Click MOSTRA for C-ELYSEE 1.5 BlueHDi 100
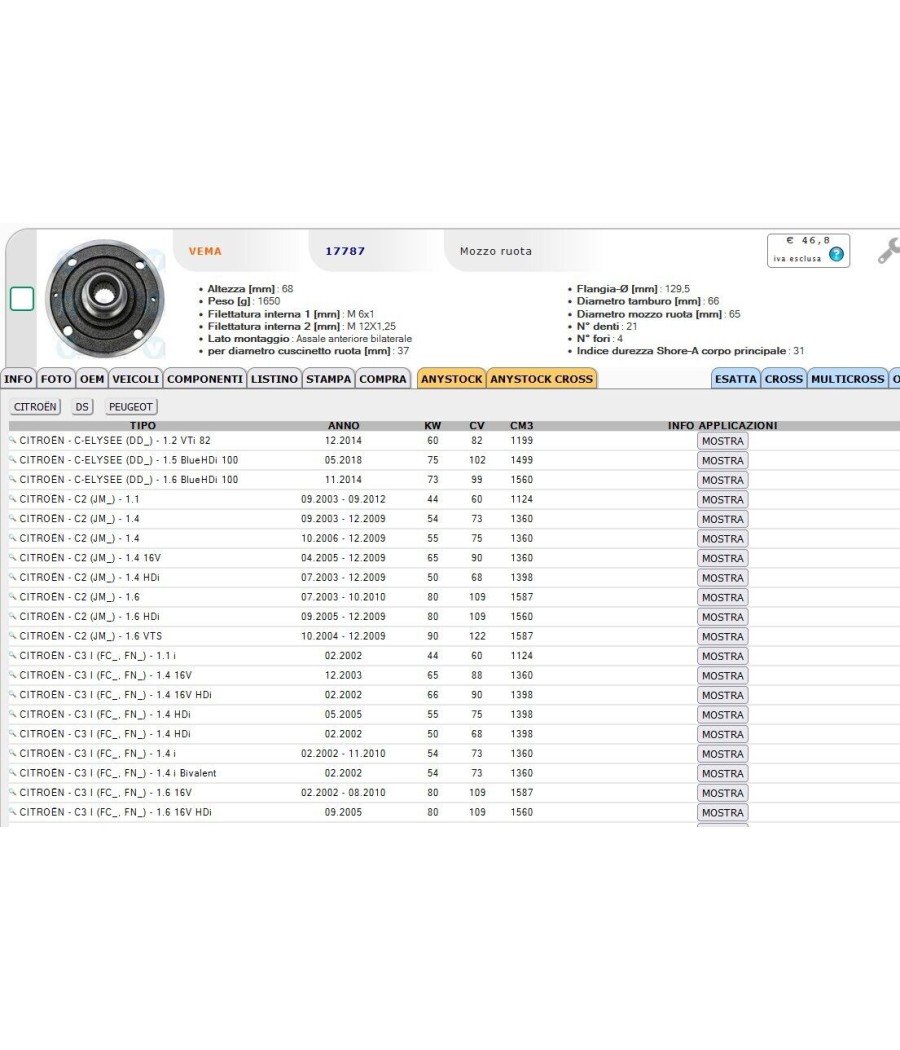Screen dimensions: 900x1050 (723, 460)
